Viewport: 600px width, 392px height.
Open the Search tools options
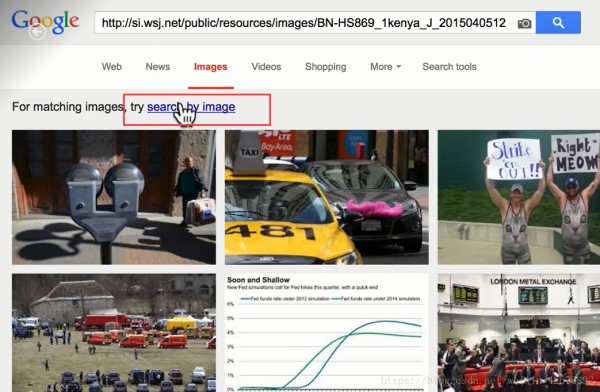click(449, 67)
